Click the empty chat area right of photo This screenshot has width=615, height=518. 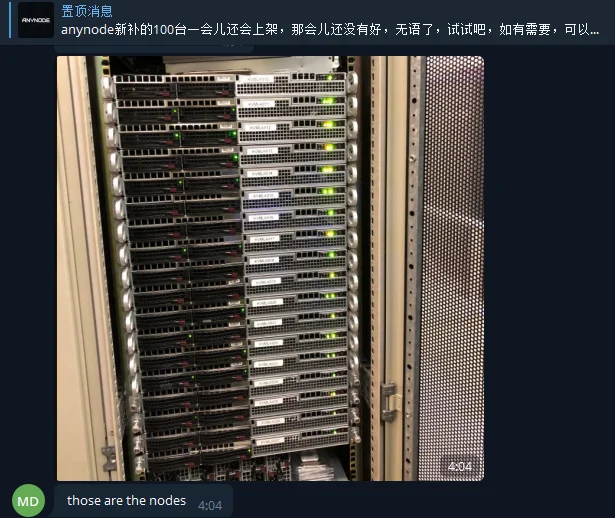pos(549,267)
